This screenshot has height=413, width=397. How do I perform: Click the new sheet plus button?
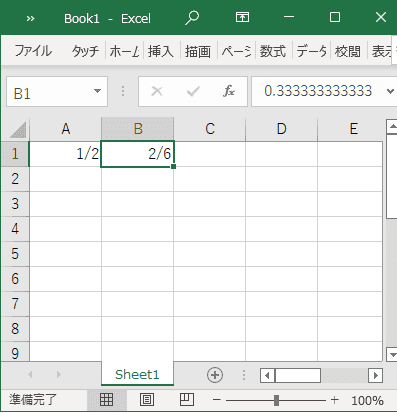click(215, 375)
